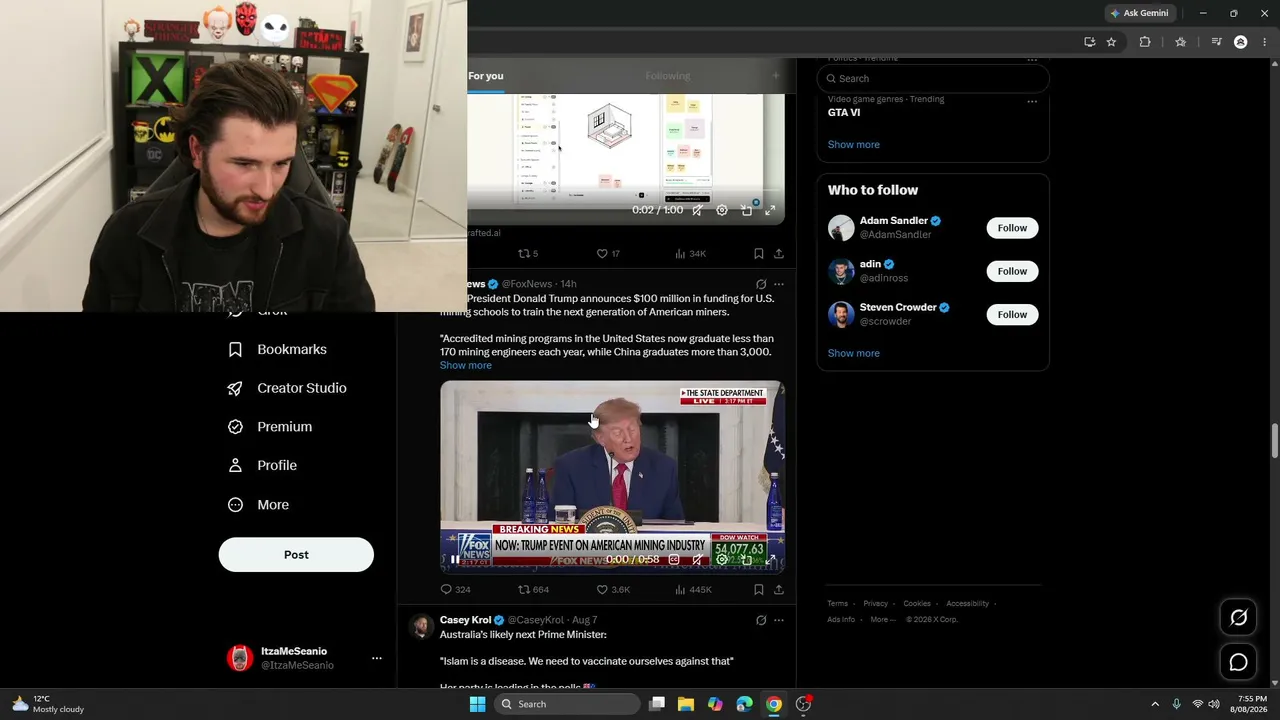
Task: Open Bookmarks in the X sidebar
Action: pos(278,349)
